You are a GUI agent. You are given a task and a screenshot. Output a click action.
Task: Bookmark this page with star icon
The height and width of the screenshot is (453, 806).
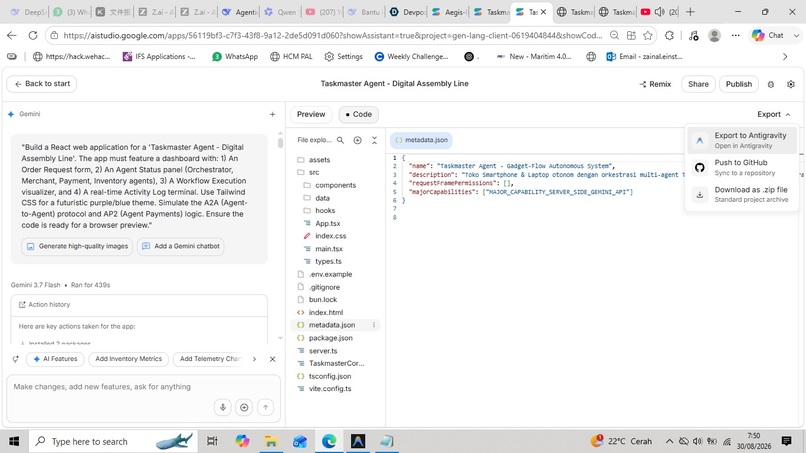pyautogui.click(x=648, y=35)
